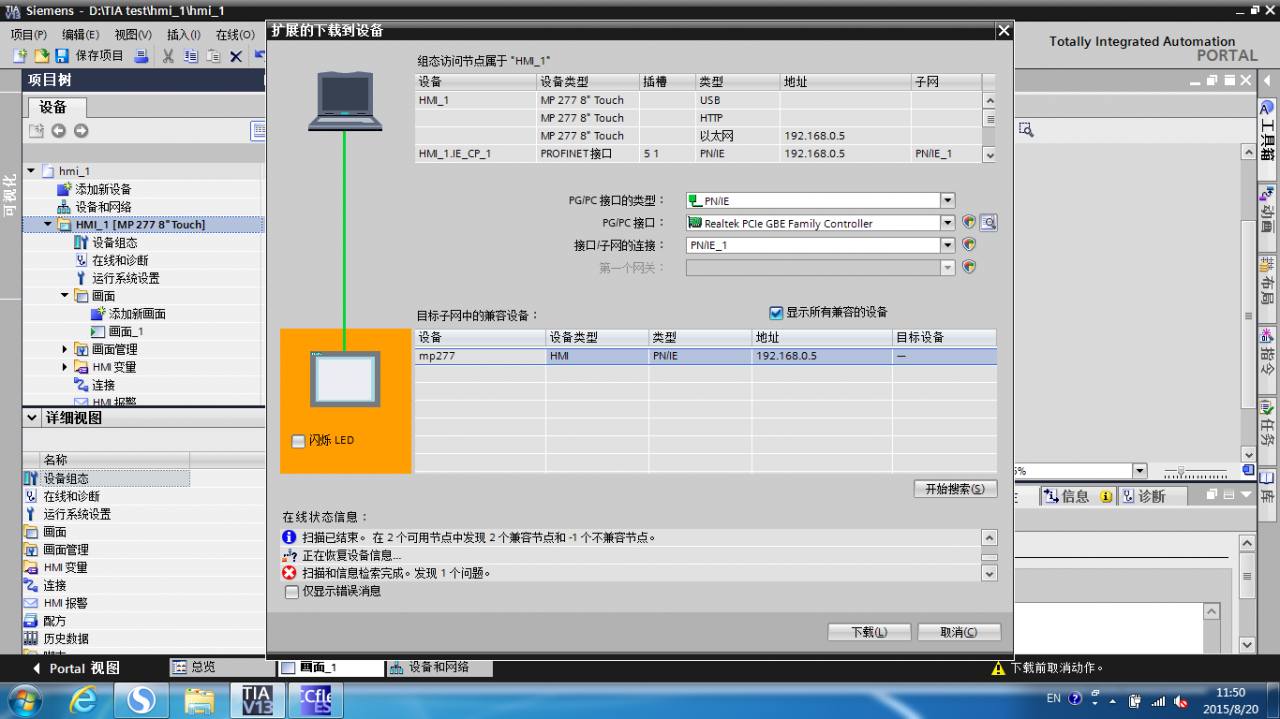Collapse the 画面 folder in project tree
The image size is (1280, 719).
pyautogui.click(x=65, y=296)
